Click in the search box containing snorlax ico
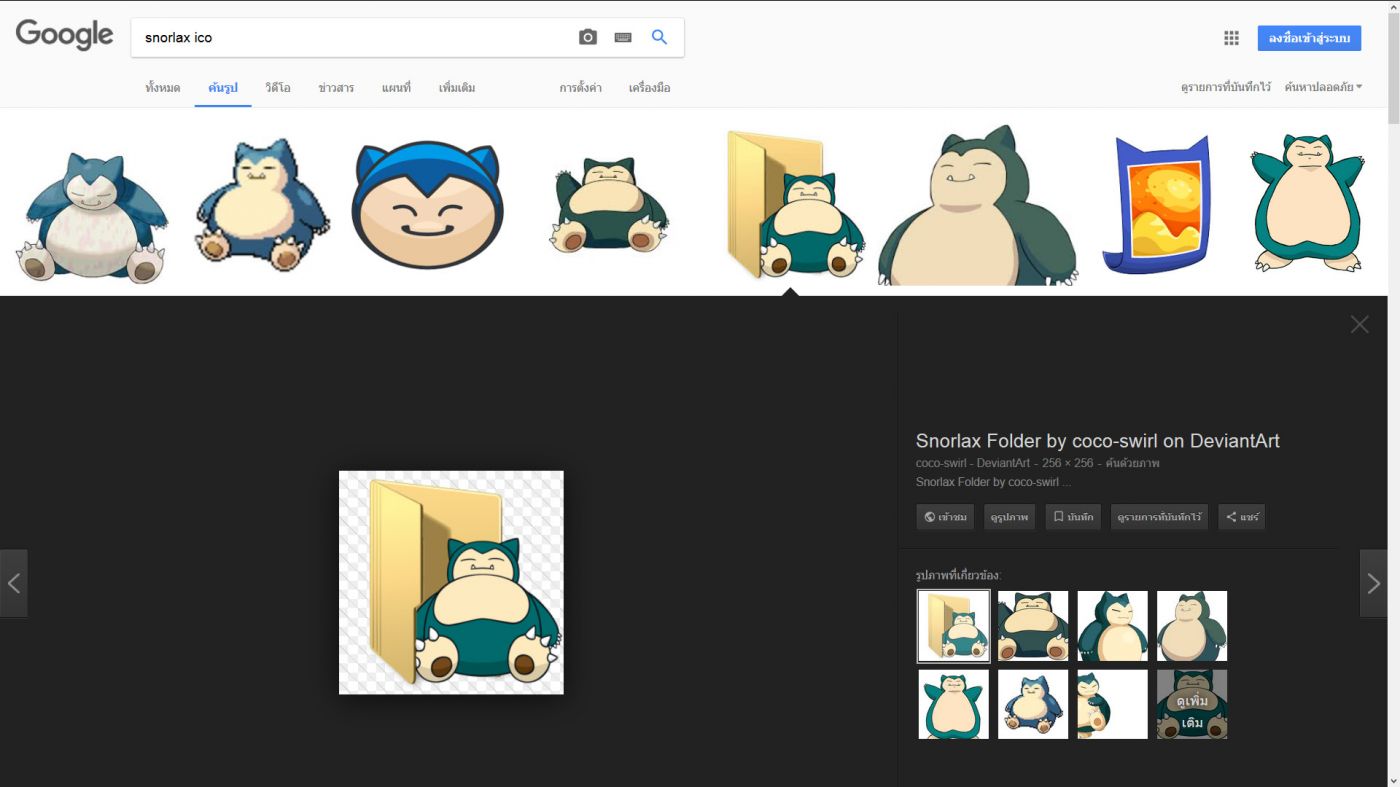The image size is (1400, 787). pyautogui.click(x=350, y=37)
